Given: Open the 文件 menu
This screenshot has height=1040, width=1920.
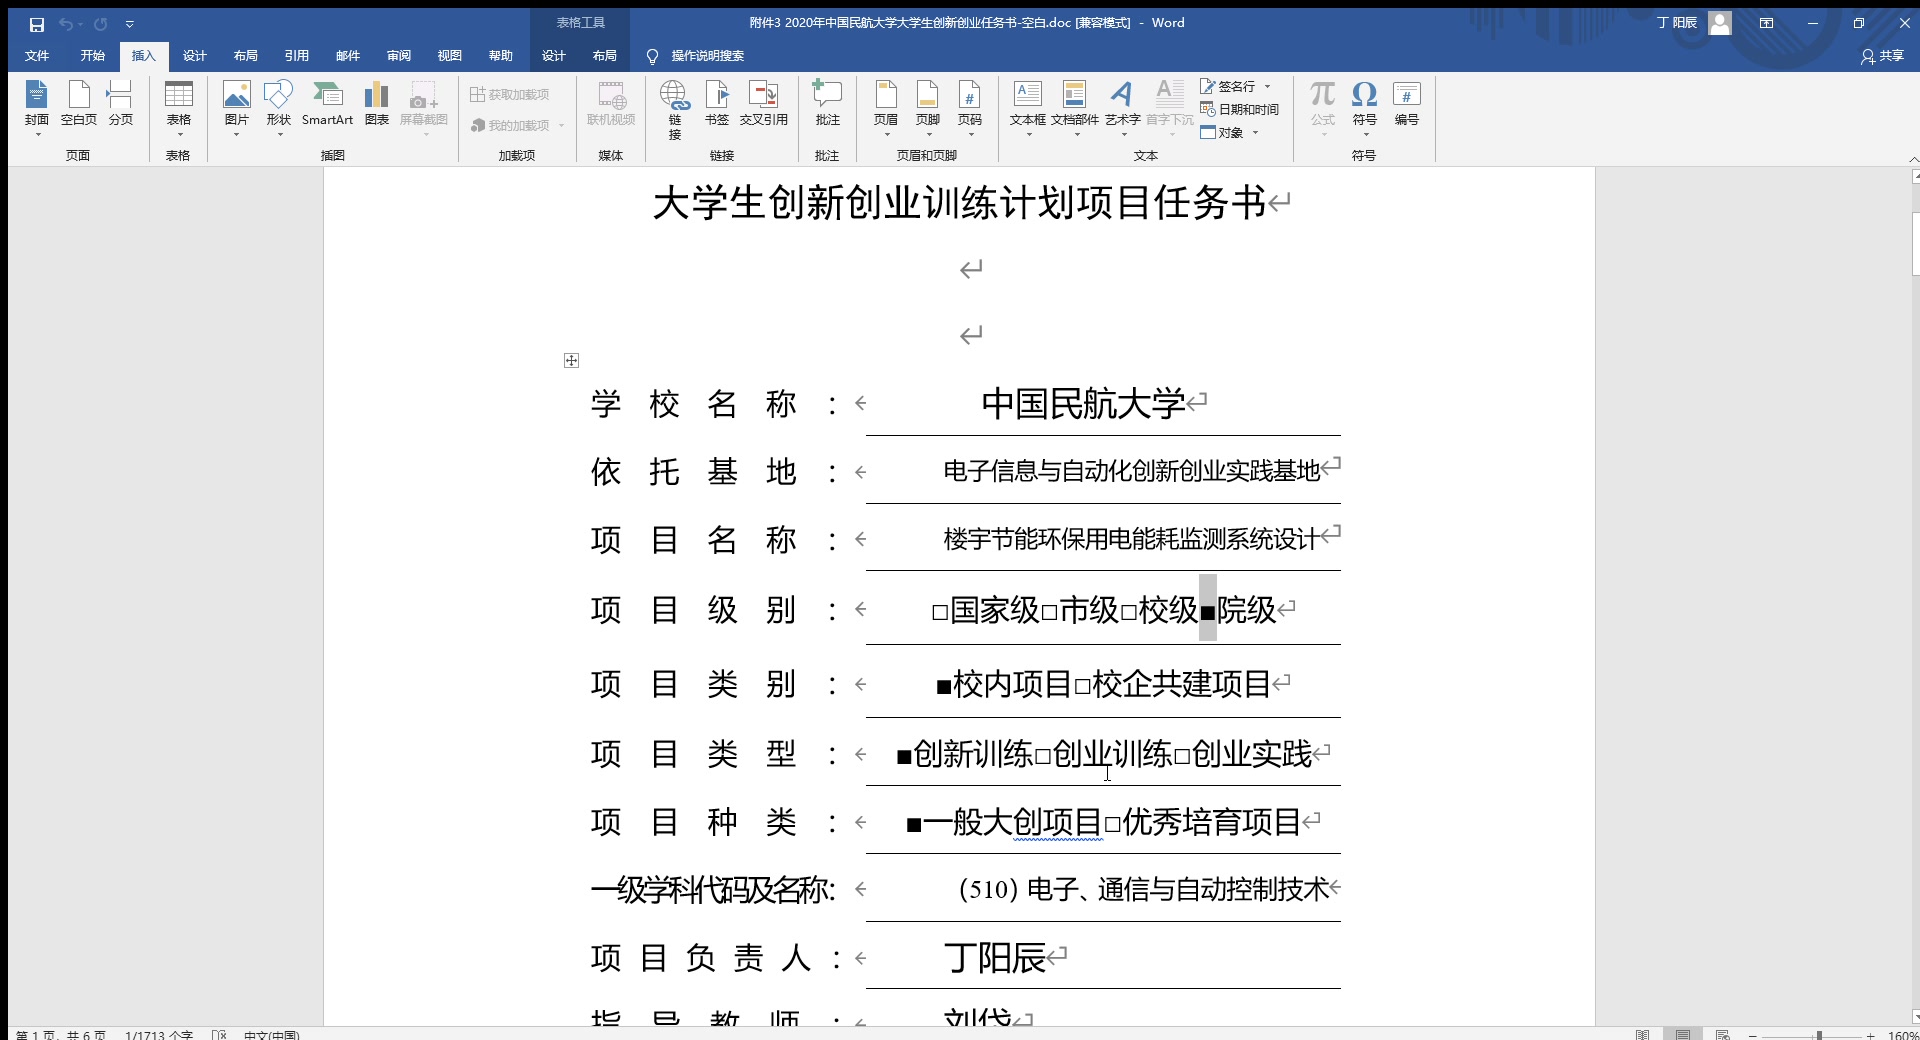Looking at the screenshot, I should click(x=36, y=56).
